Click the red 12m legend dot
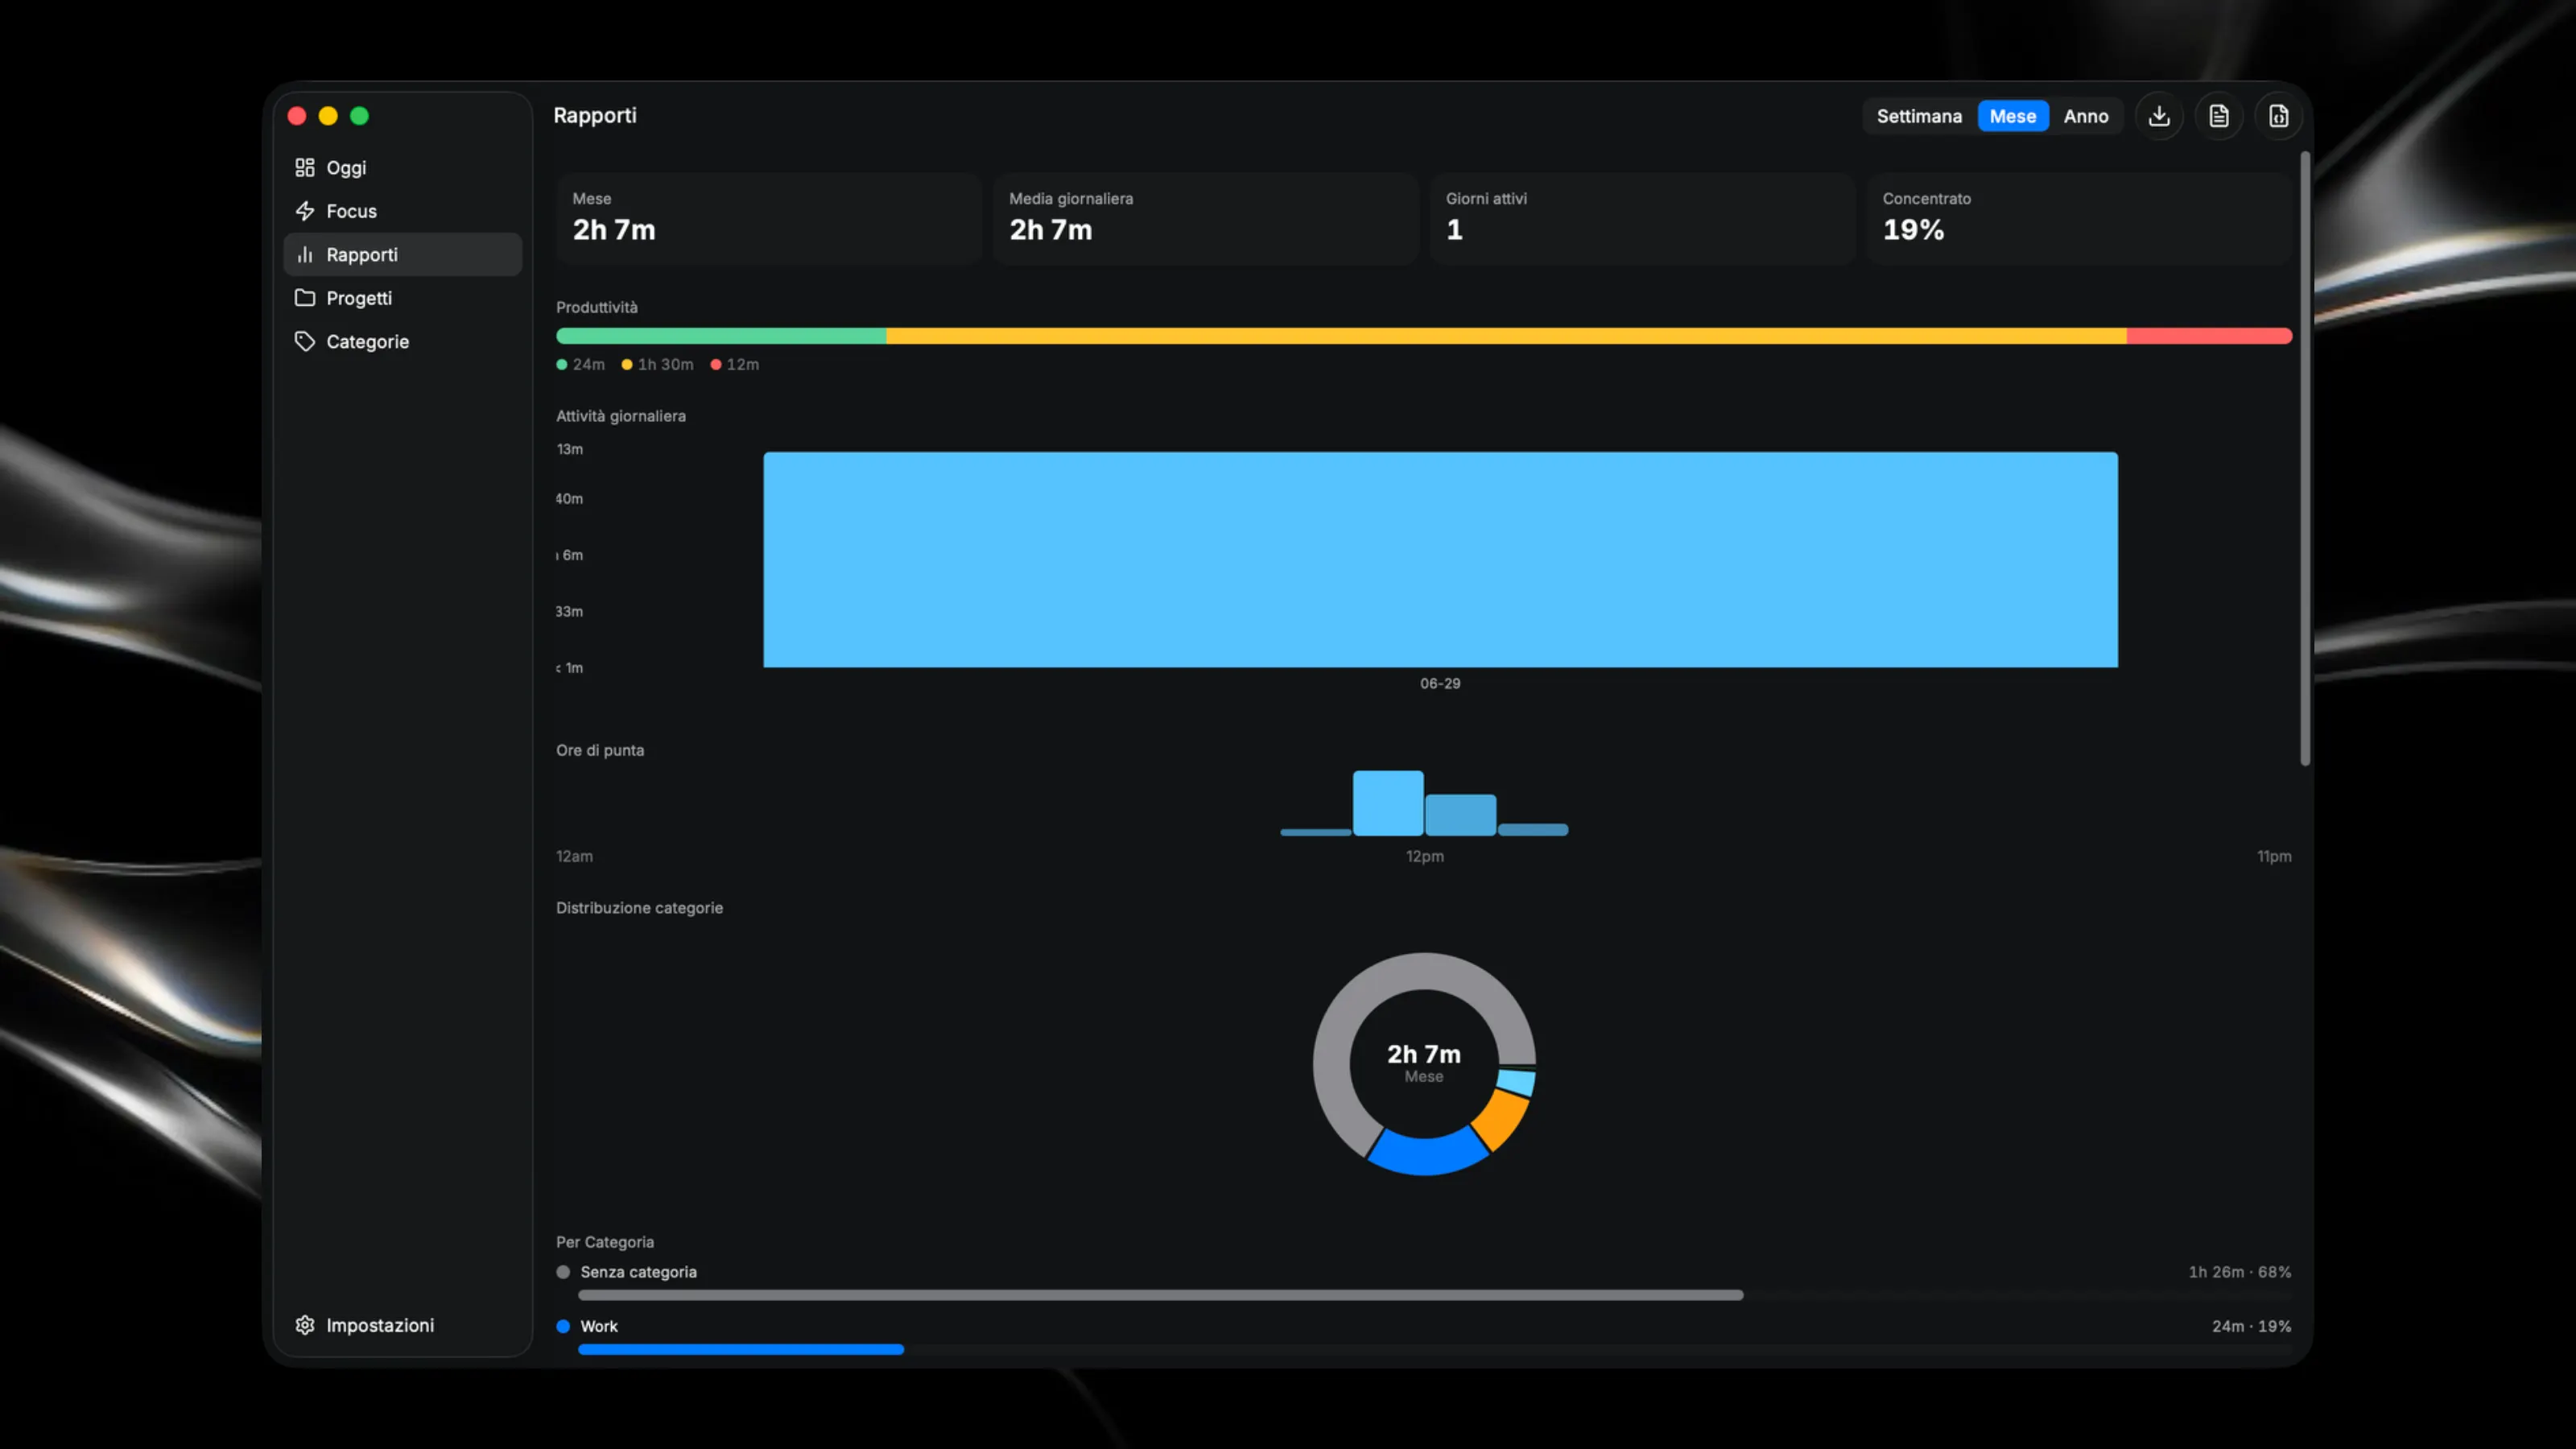 716,365
